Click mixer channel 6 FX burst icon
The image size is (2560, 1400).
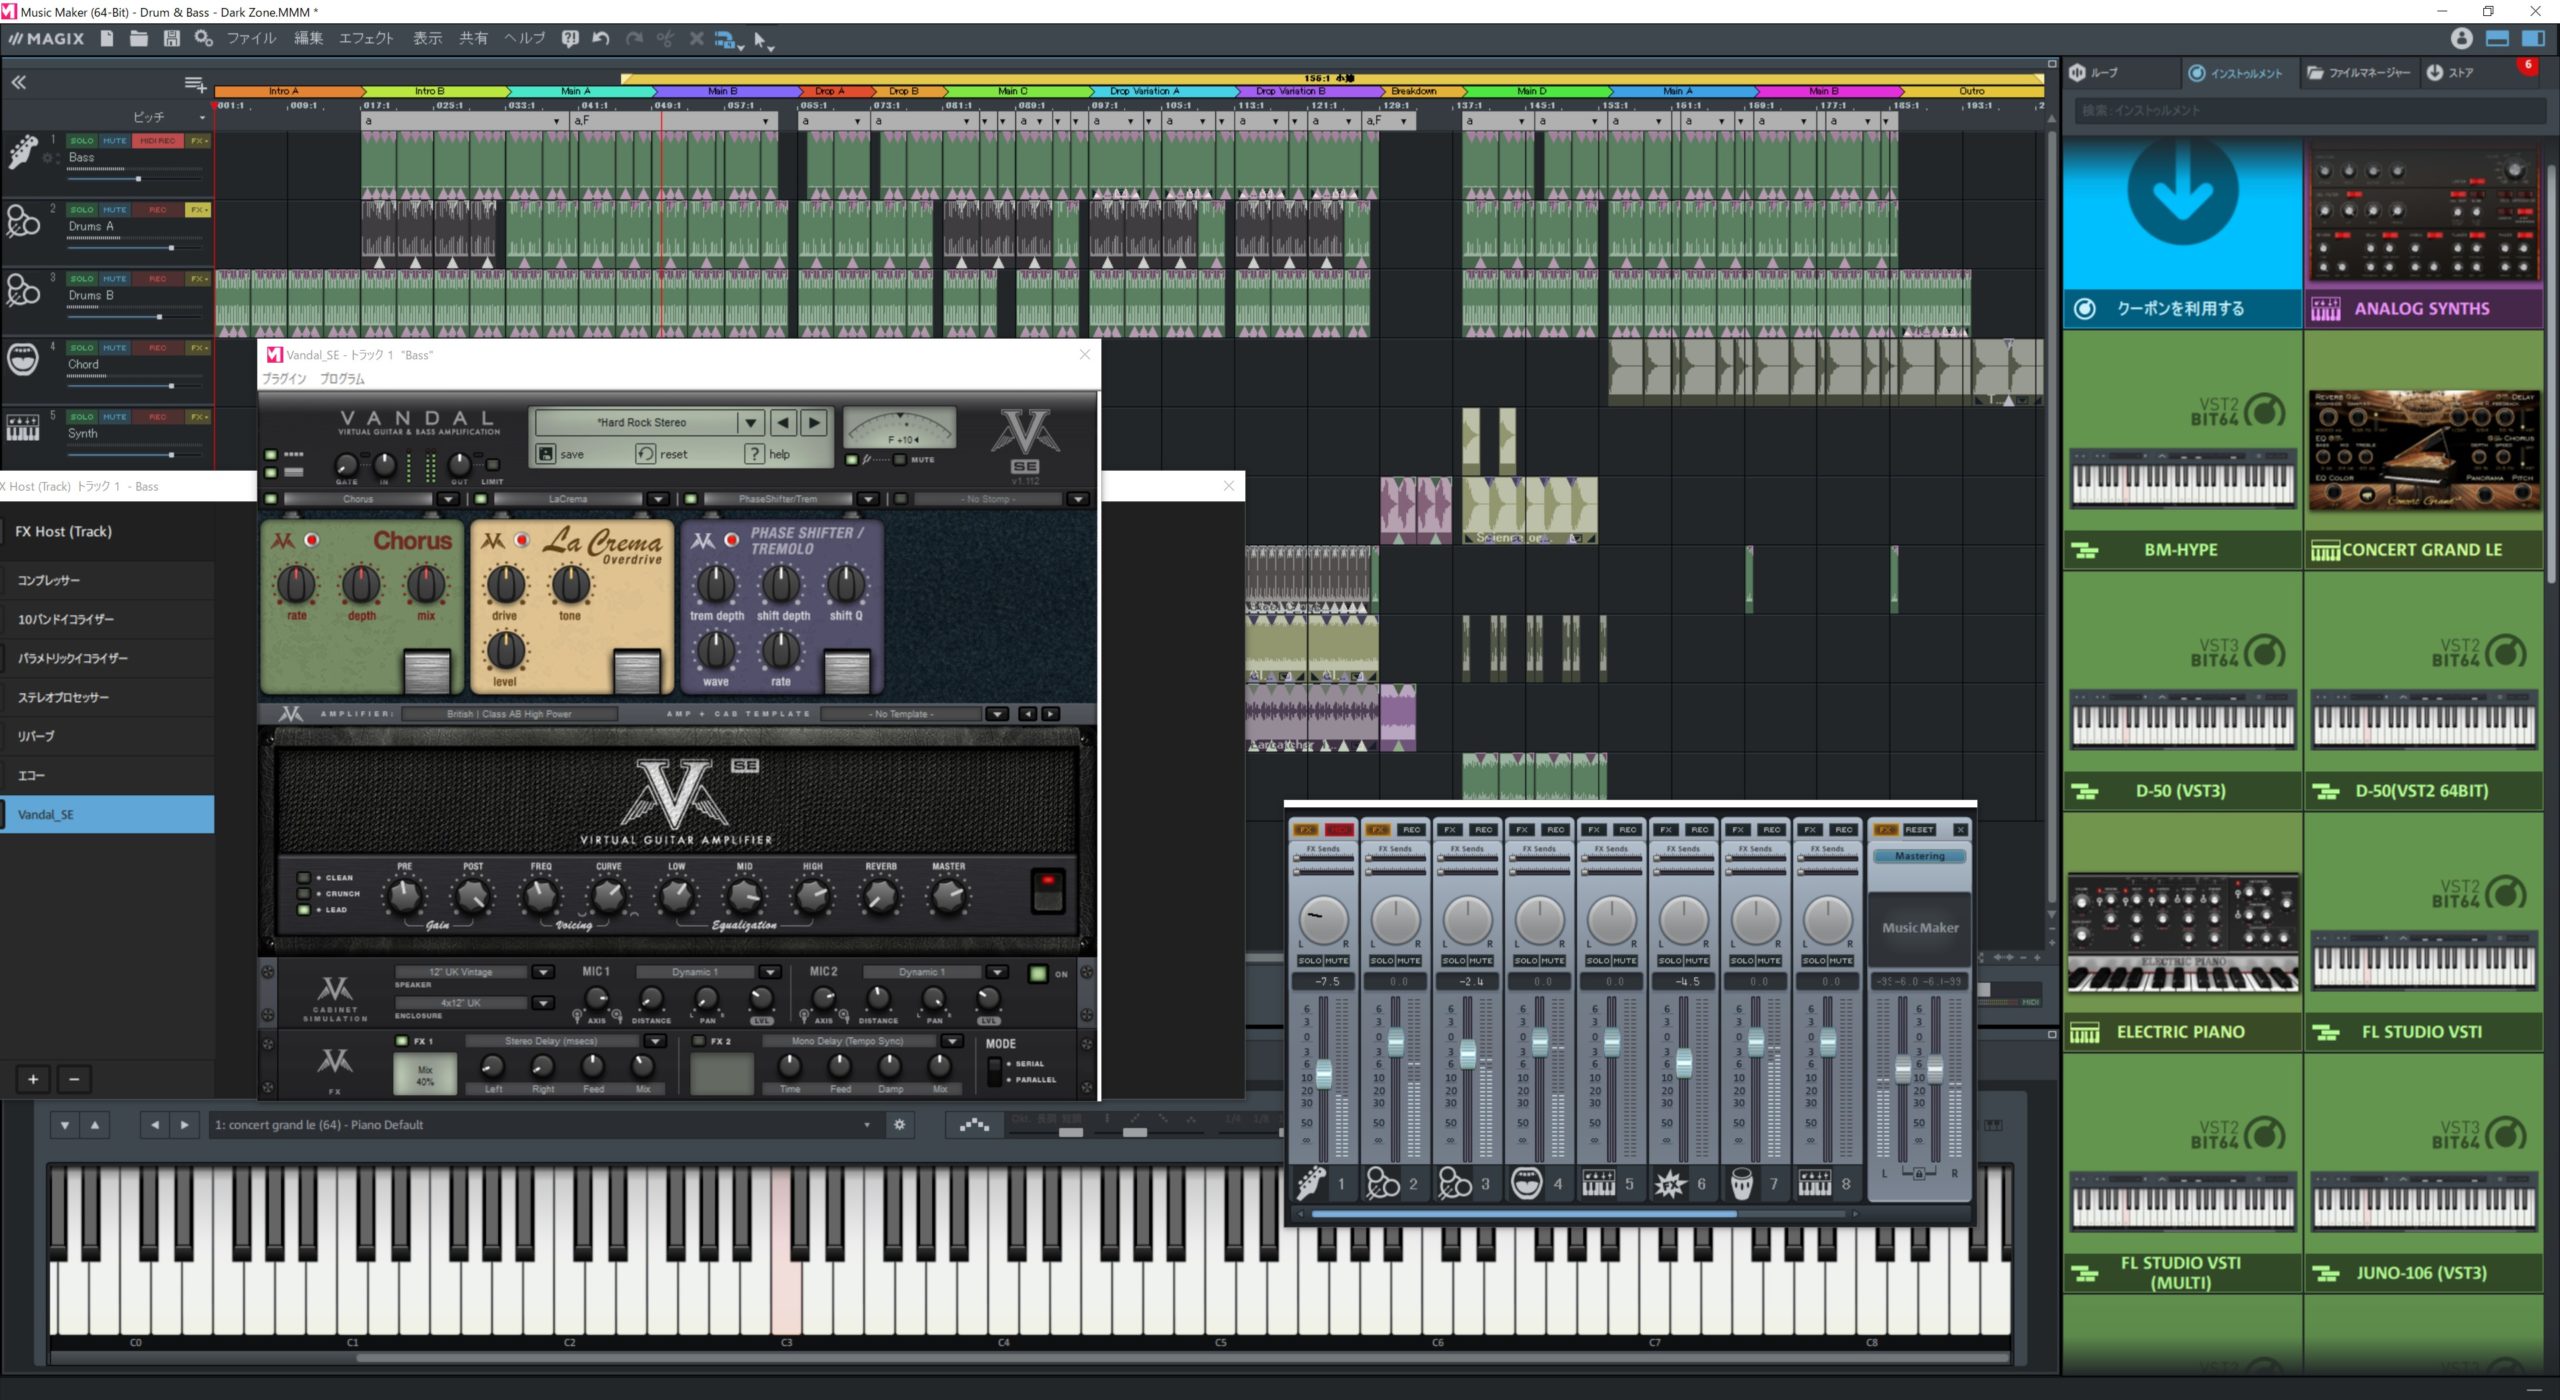pos(1670,1184)
